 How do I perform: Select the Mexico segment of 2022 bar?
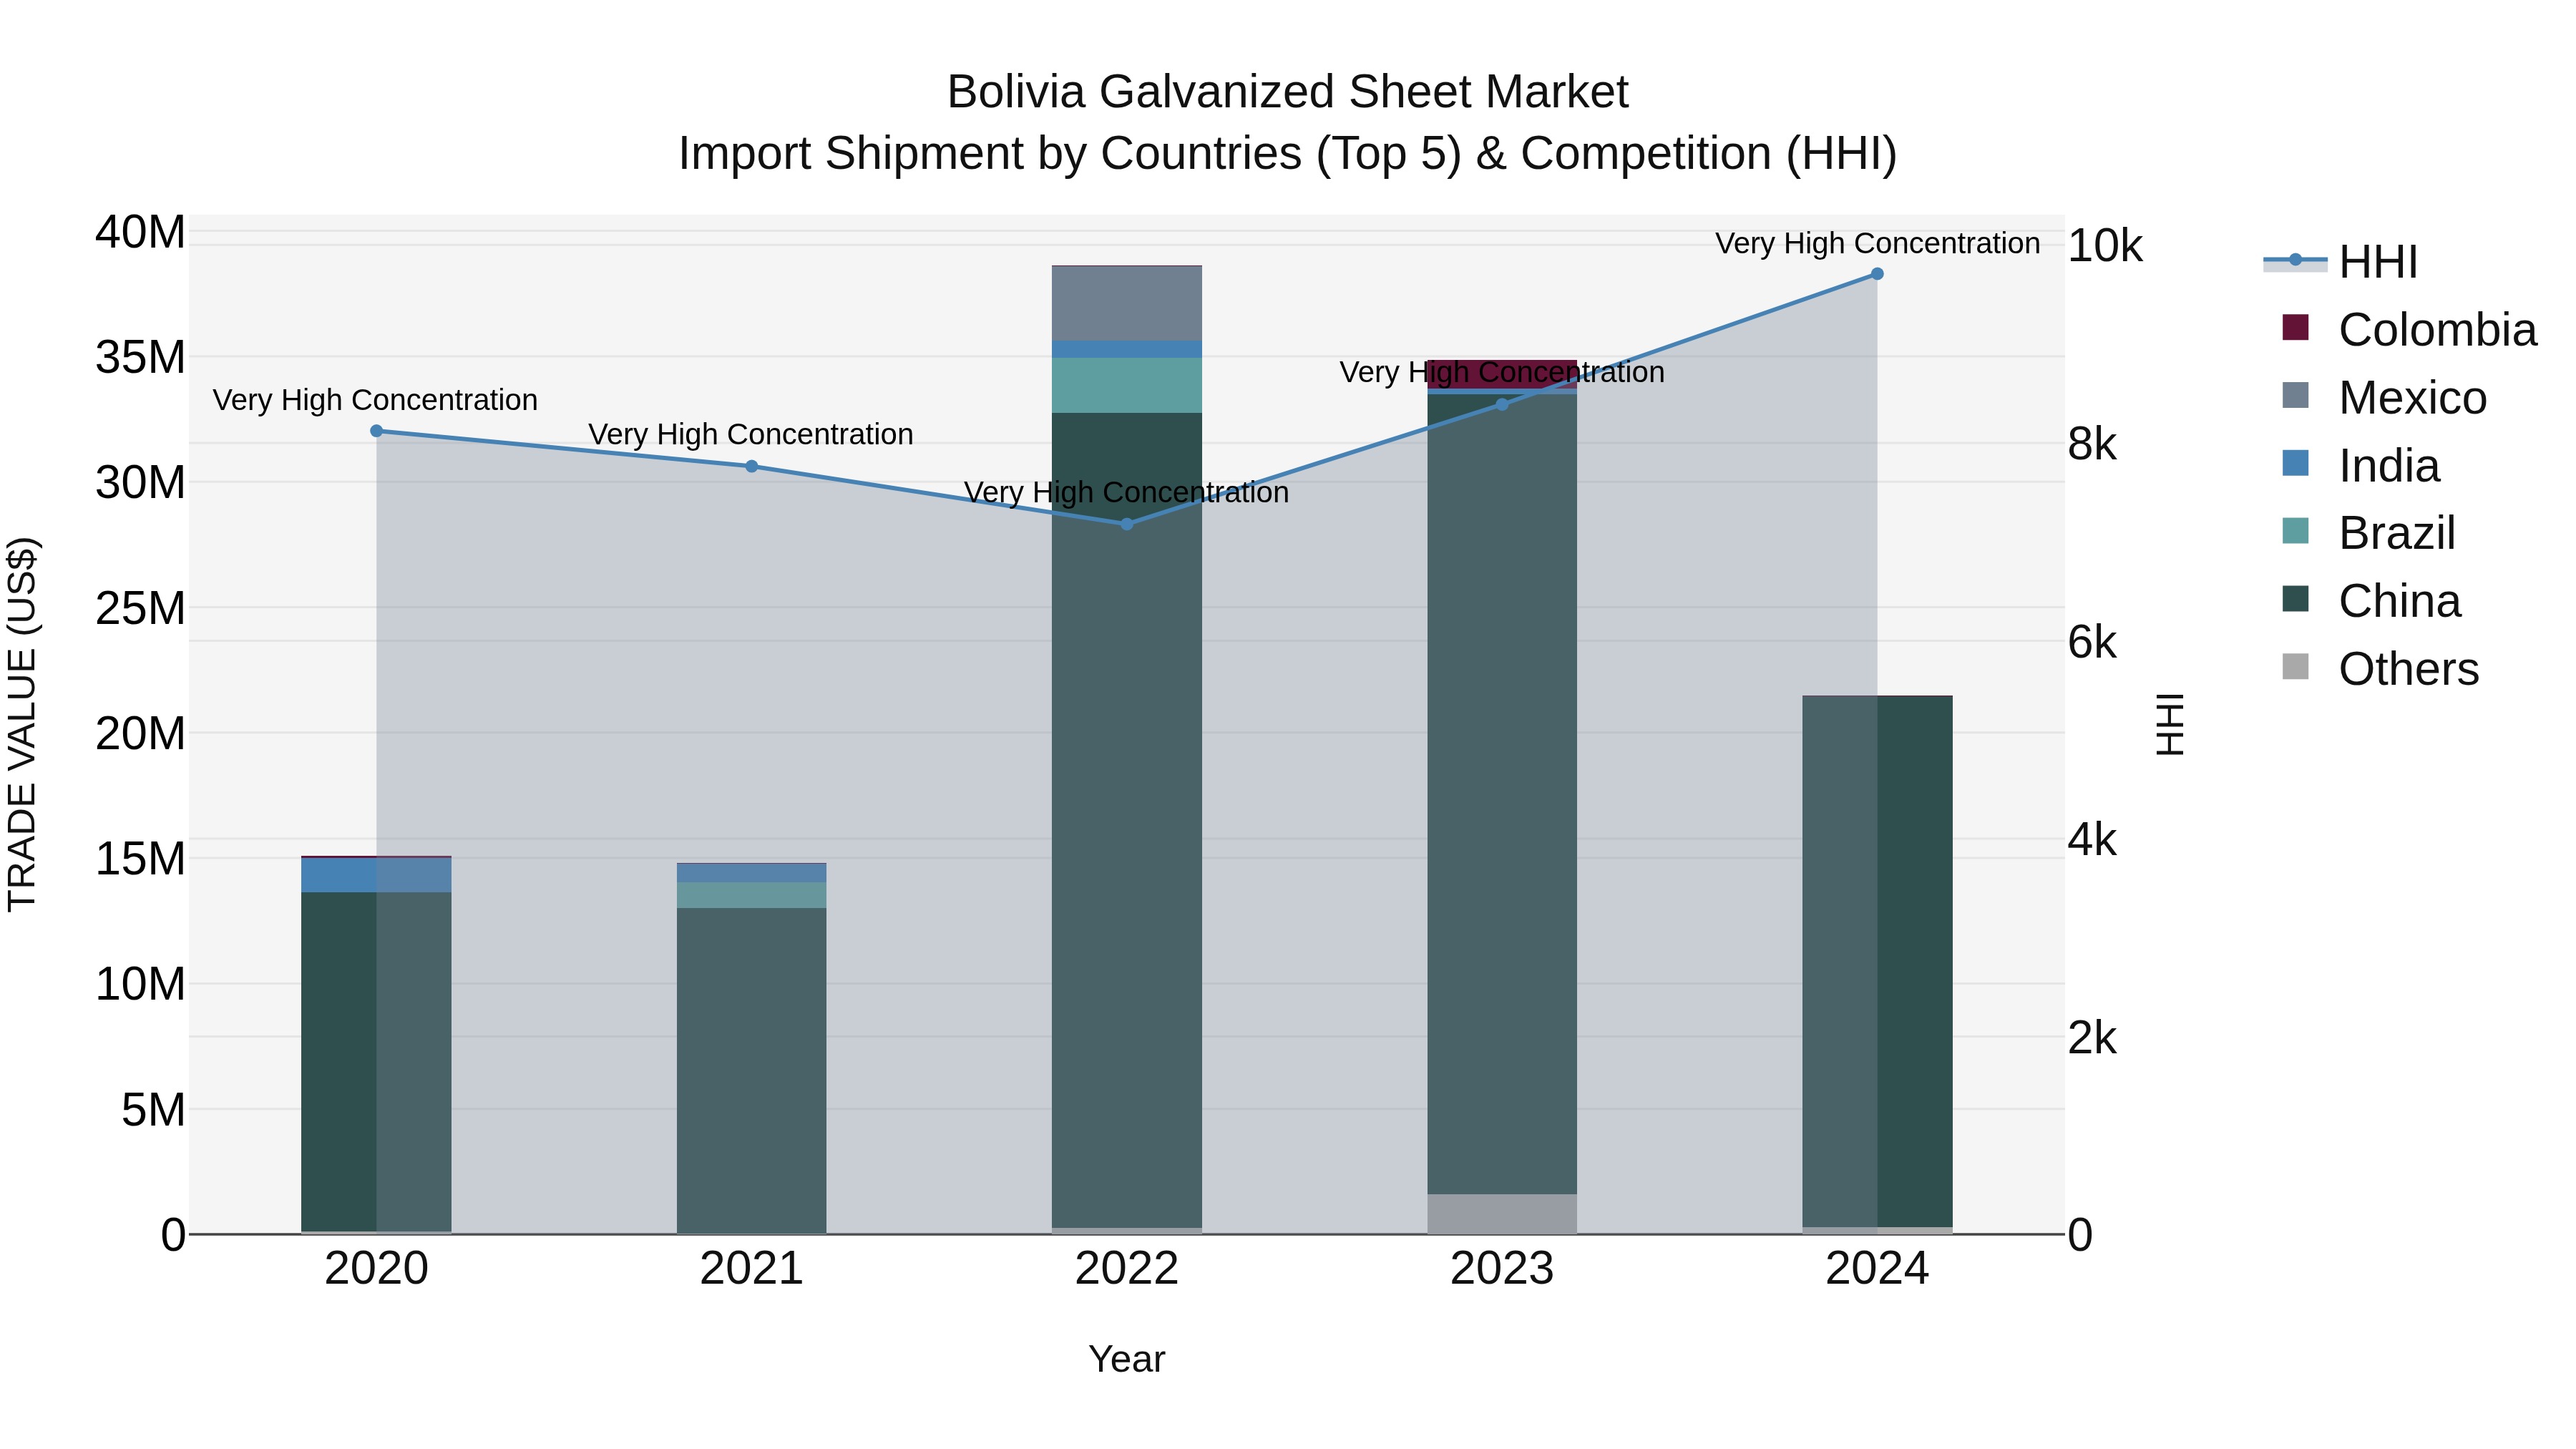pos(1126,303)
